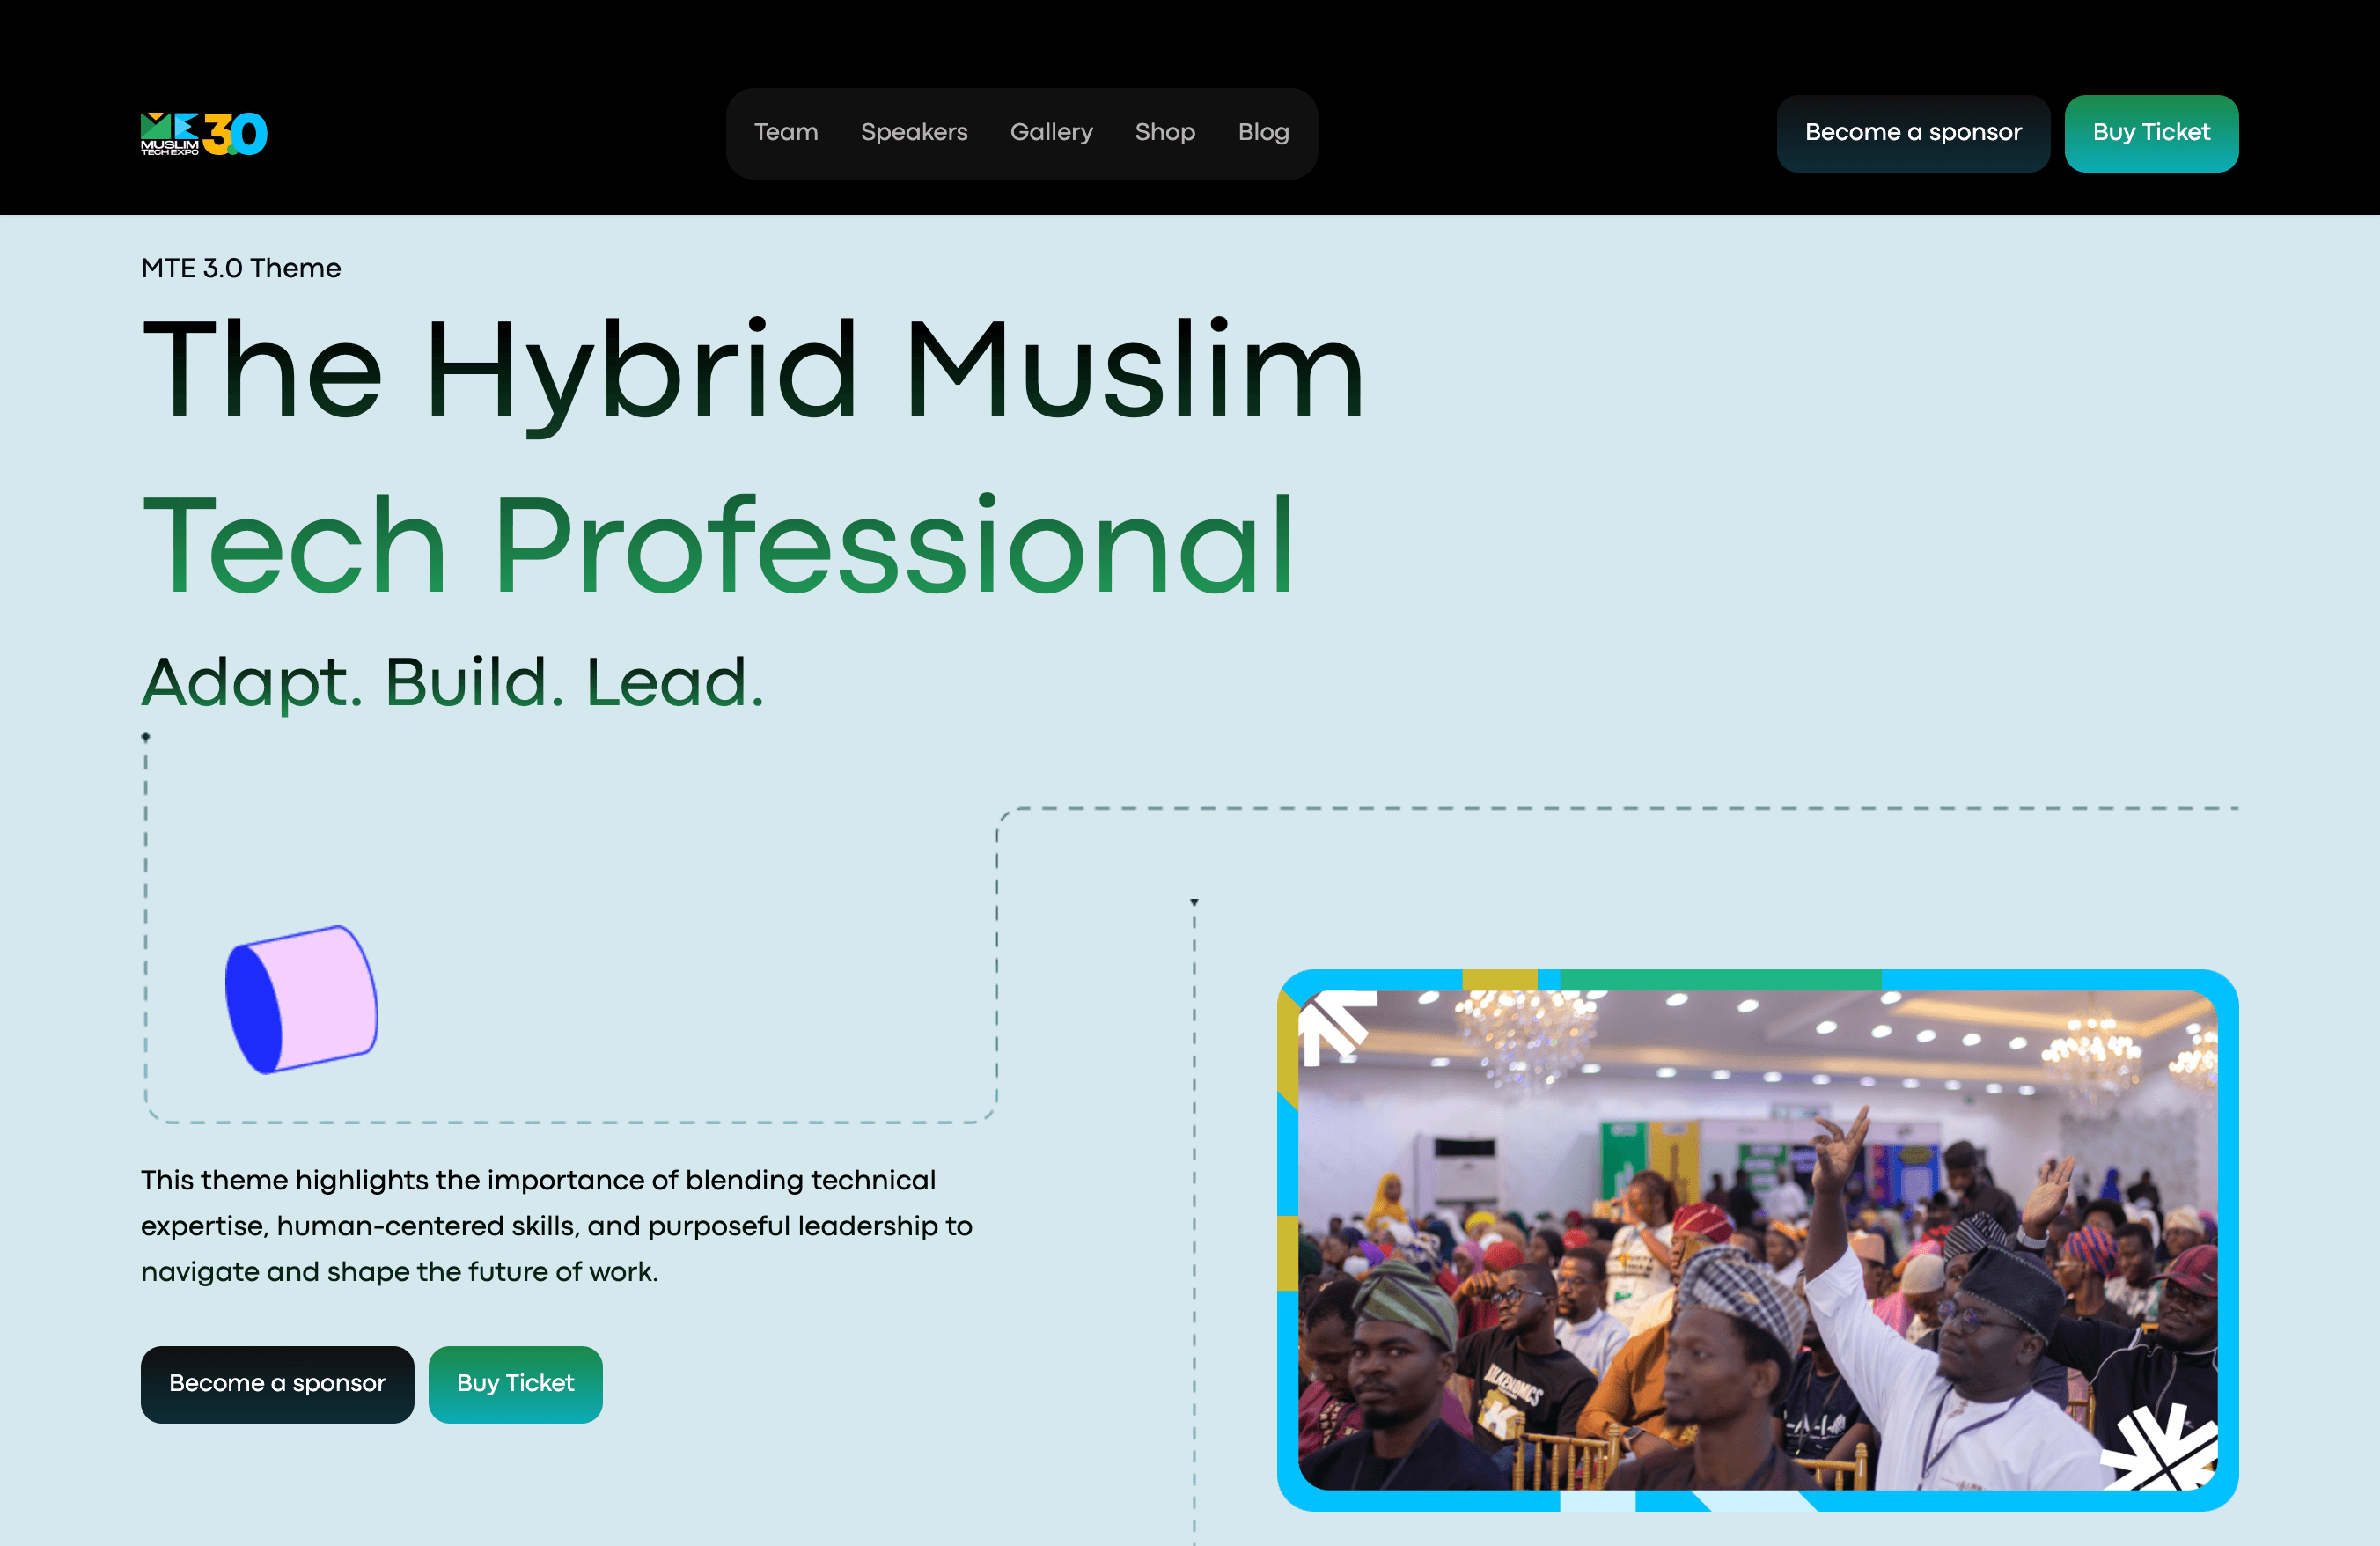Image resolution: width=2380 pixels, height=1546 pixels.
Task: Click the header Buy Ticket button
Action: point(2150,133)
